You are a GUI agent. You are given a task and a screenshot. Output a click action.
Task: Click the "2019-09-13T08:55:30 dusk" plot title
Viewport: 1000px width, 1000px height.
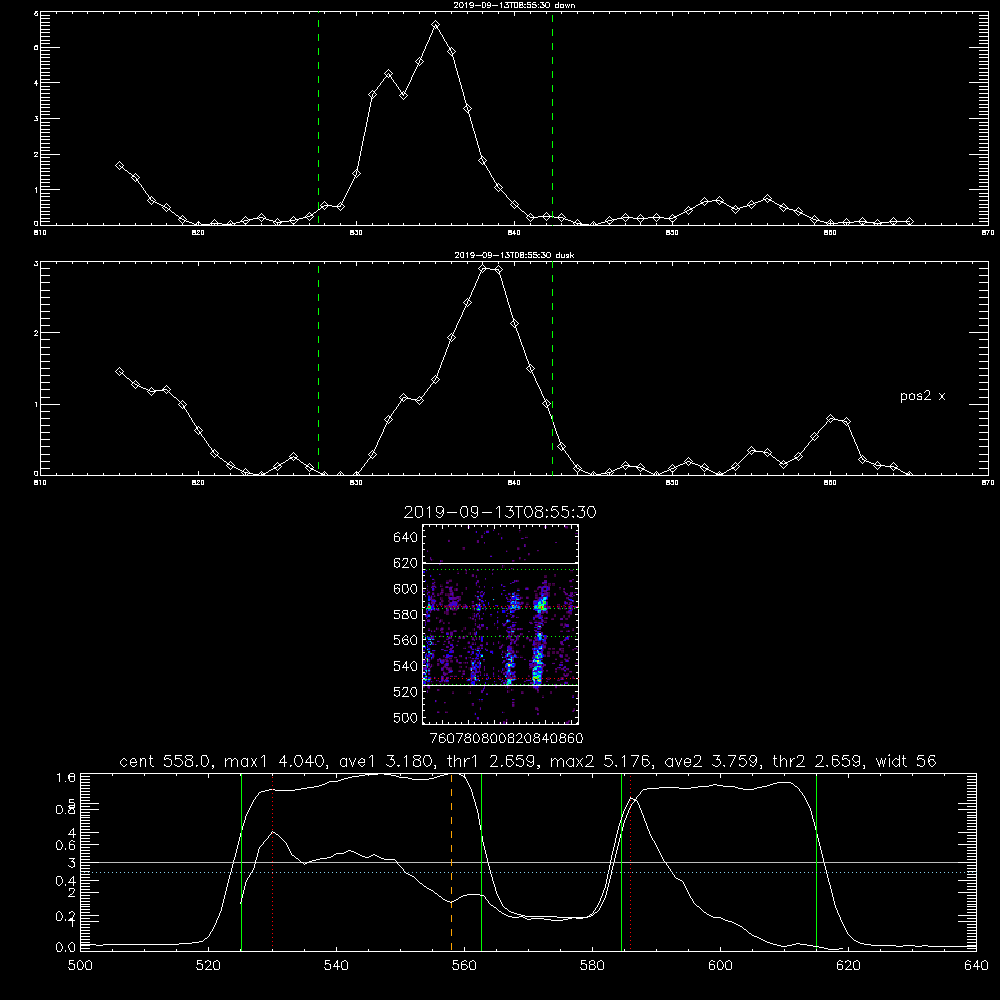[x=514, y=255]
